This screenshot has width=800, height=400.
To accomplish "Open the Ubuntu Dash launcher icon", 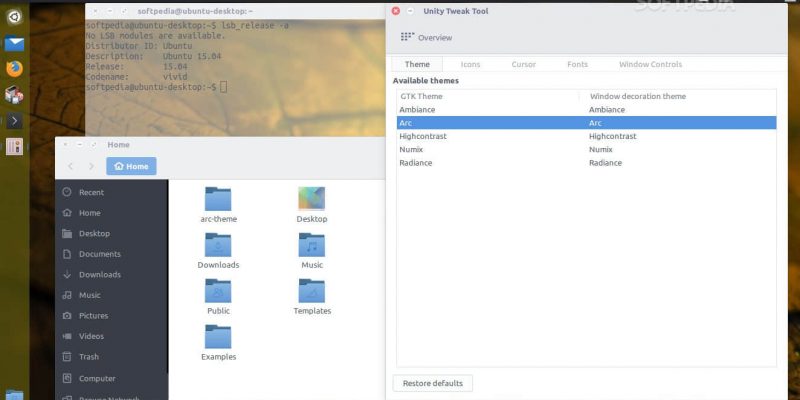I will click(x=14, y=17).
